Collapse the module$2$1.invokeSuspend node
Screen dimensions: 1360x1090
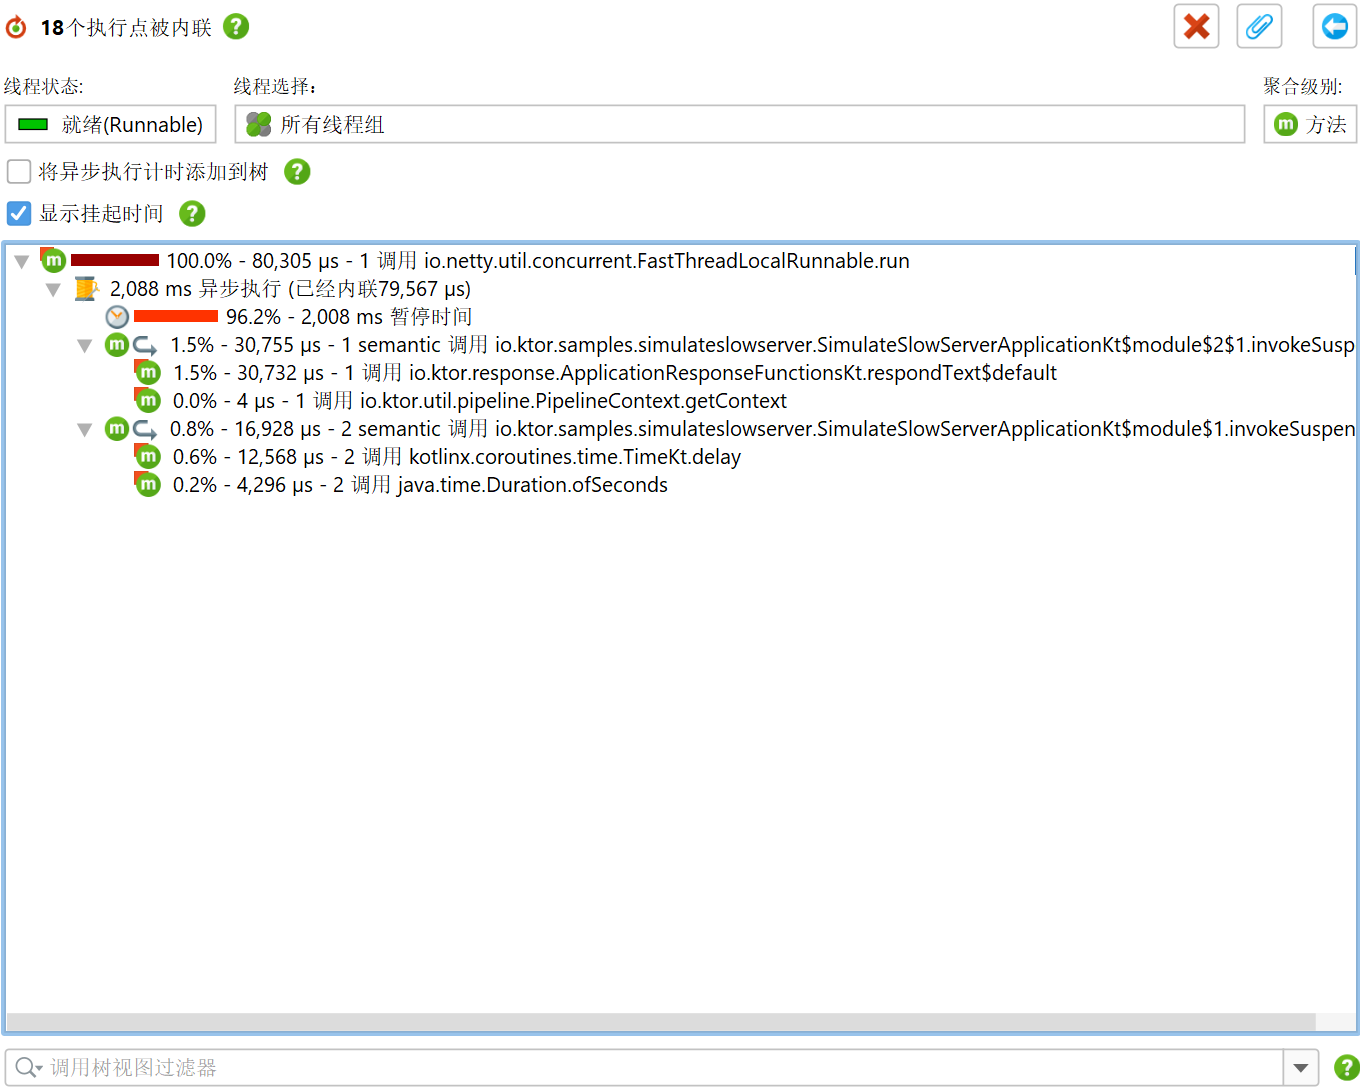pyautogui.click(x=85, y=346)
